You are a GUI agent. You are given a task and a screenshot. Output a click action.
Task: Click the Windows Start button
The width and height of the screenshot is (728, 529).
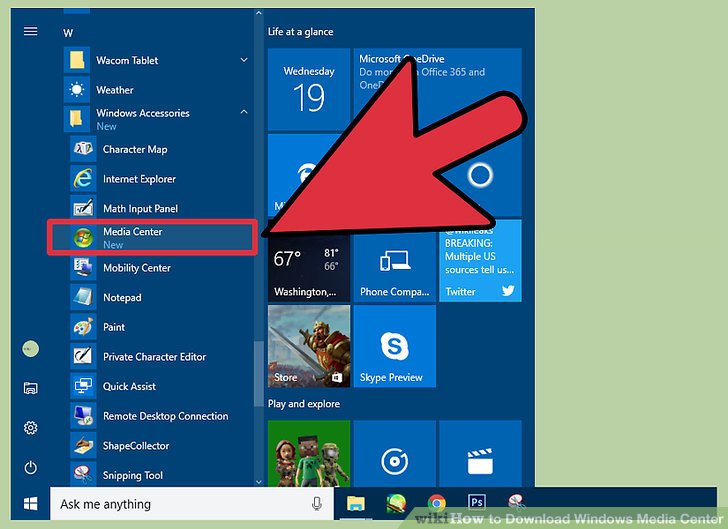point(31,503)
